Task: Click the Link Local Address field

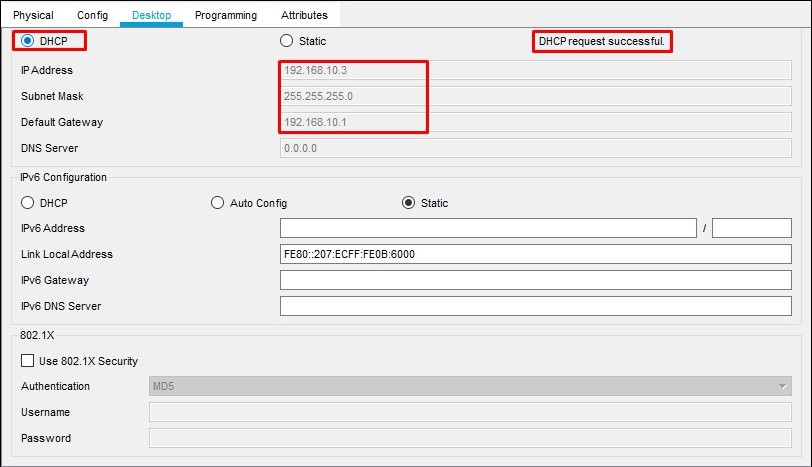Action: [x=535, y=254]
